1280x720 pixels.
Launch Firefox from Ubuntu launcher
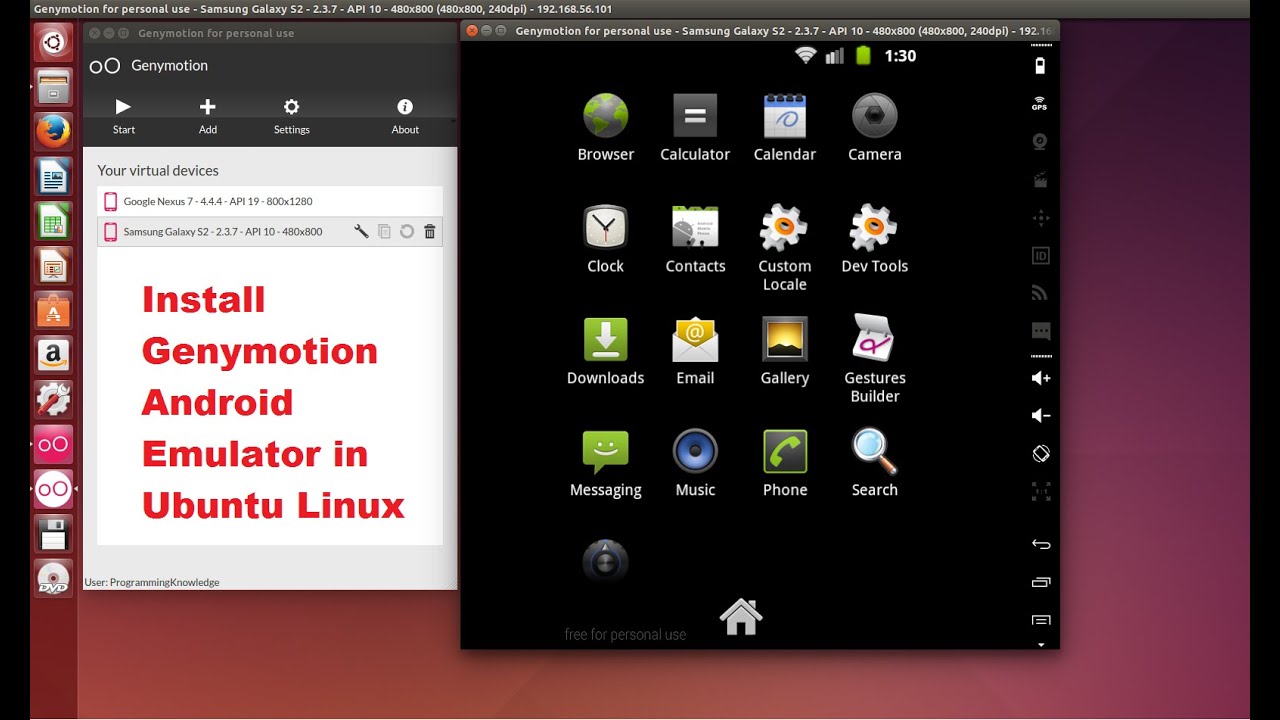(x=53, y=131)
